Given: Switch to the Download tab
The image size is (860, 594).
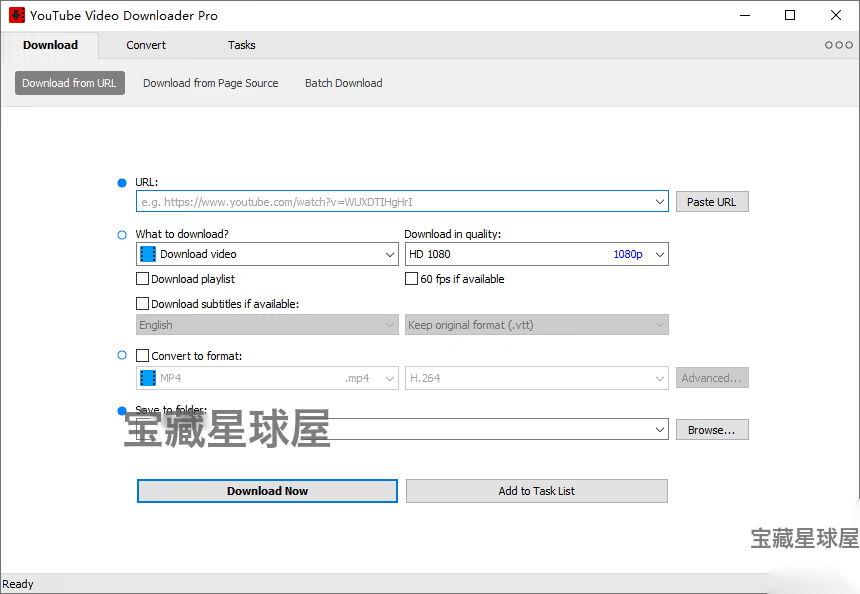Looking at the screenshot, I should click(x=50, y=45).
